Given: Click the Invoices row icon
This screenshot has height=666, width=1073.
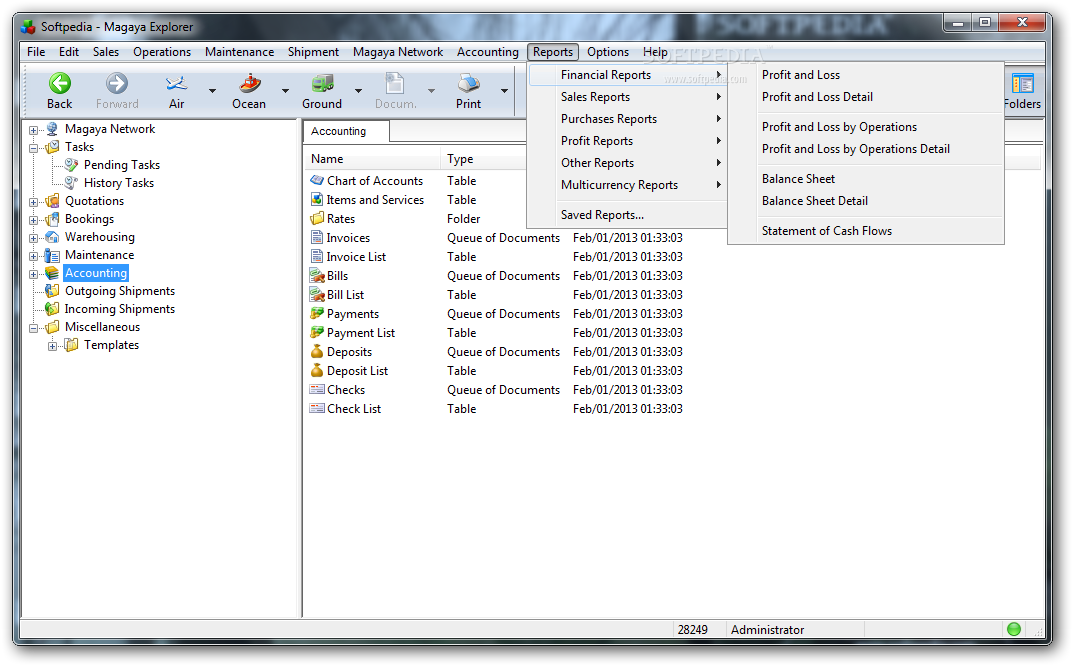Looking at the screenshot, I should tap(317, 238).
